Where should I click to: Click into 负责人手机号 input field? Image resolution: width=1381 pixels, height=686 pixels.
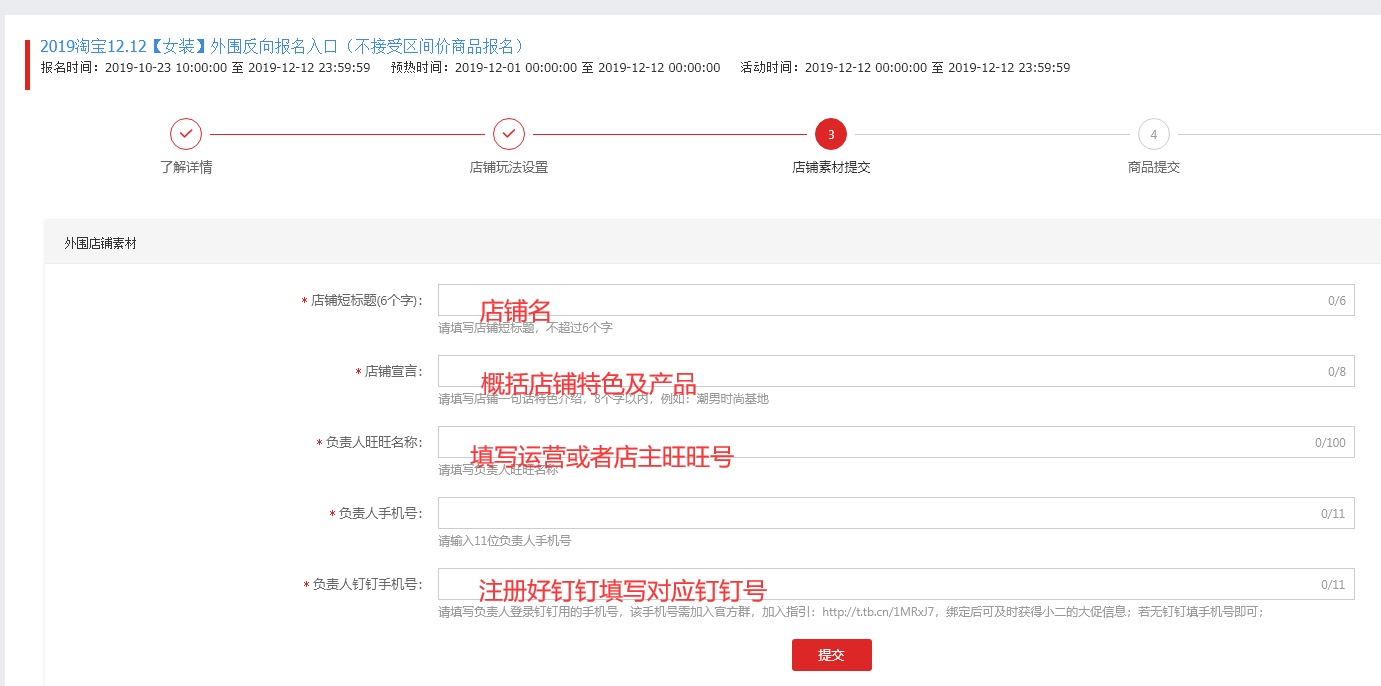pos(896,513)
